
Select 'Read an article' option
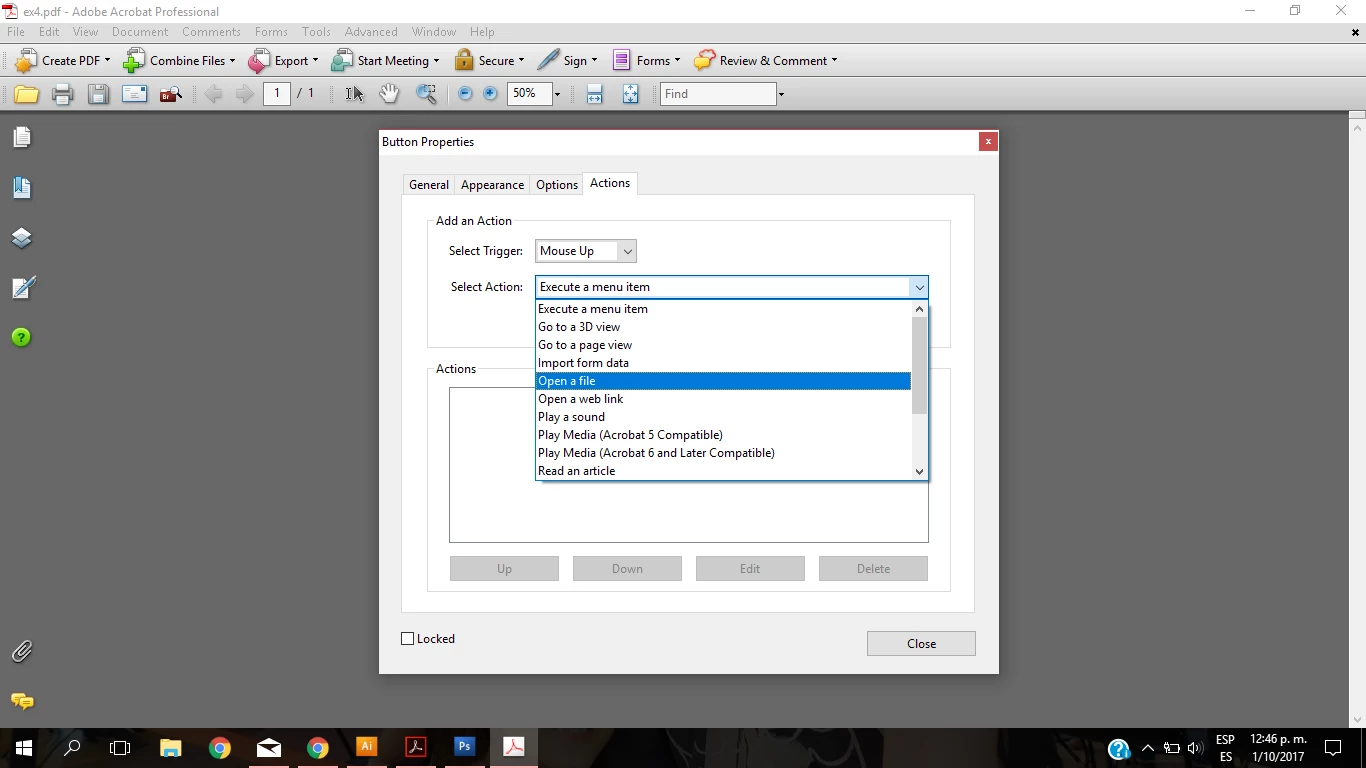(723, 471)
